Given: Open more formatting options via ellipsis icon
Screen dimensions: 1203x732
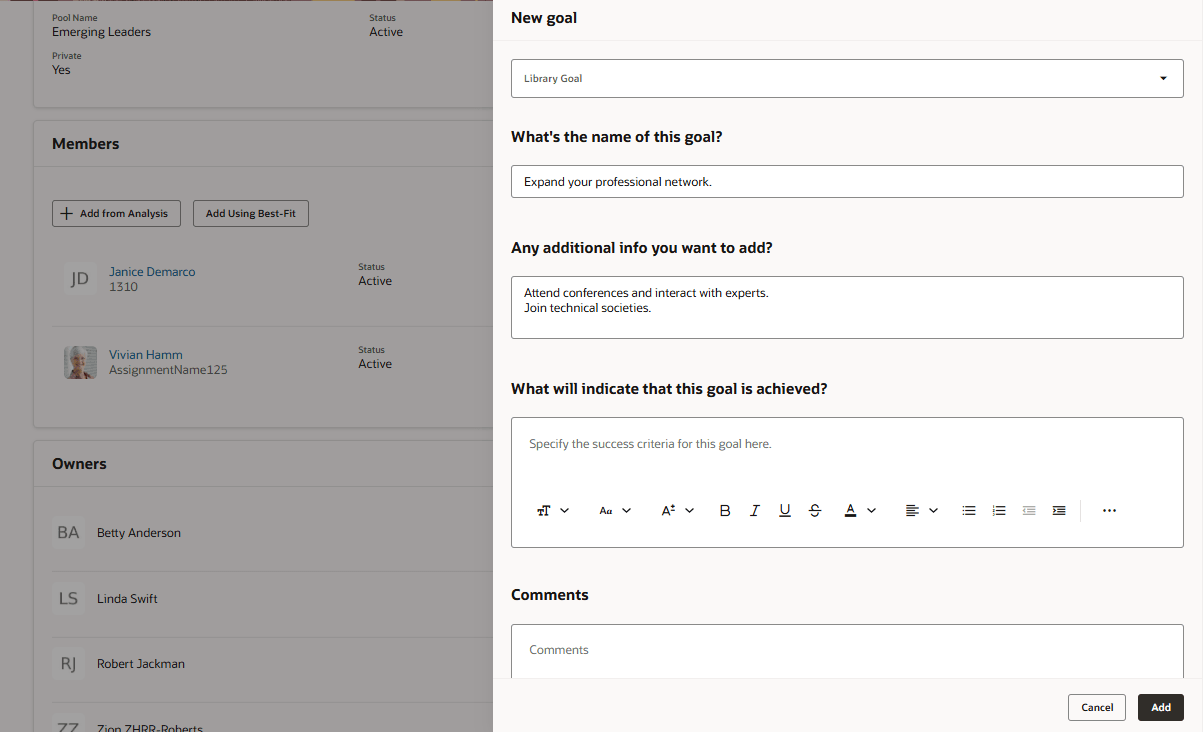Looking at the screenshot, I should [1108, 510].
